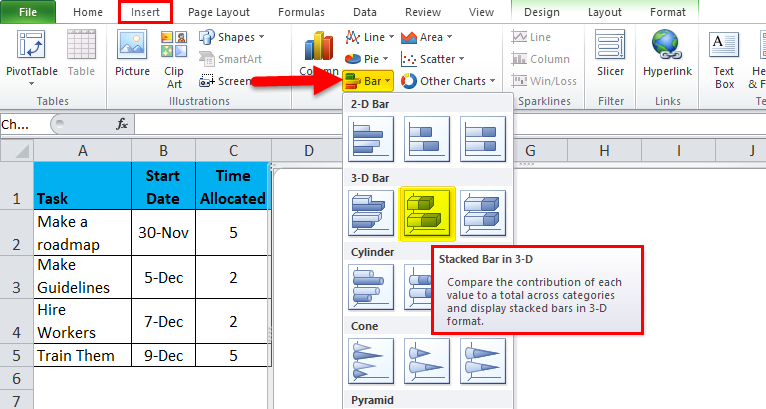Viewport: 766px width, 409px height.
Task: Select cell 'Make a roadmap'
Action: (83, 233)
